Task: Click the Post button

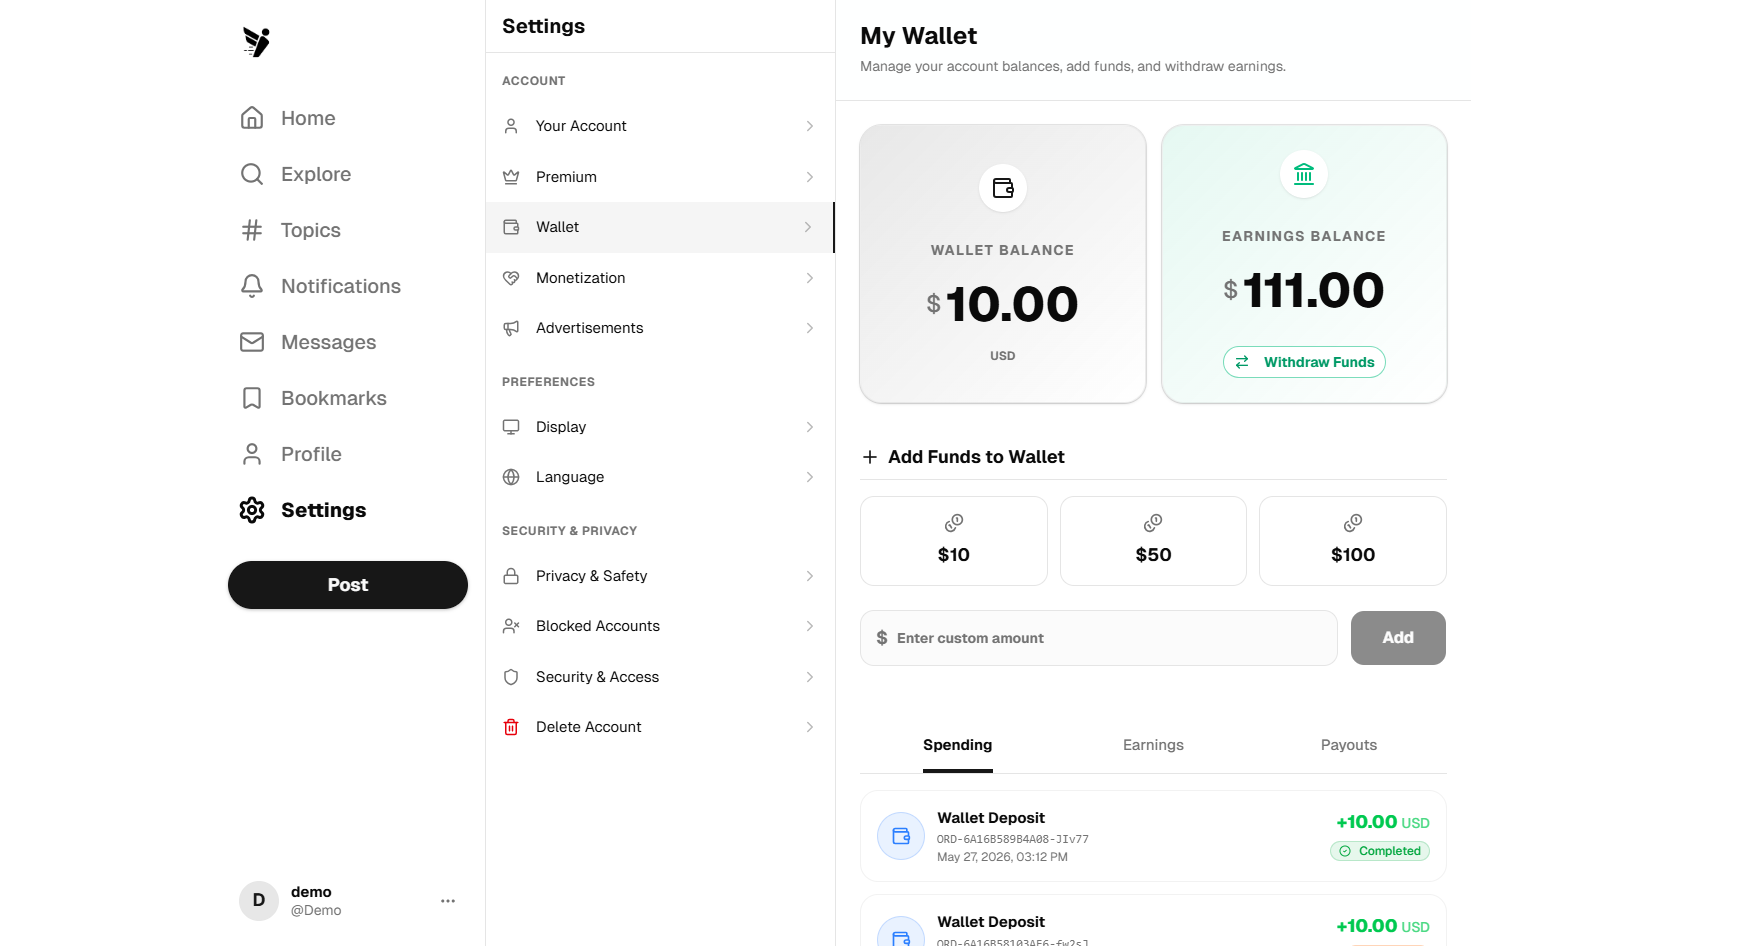Action: 348,585
